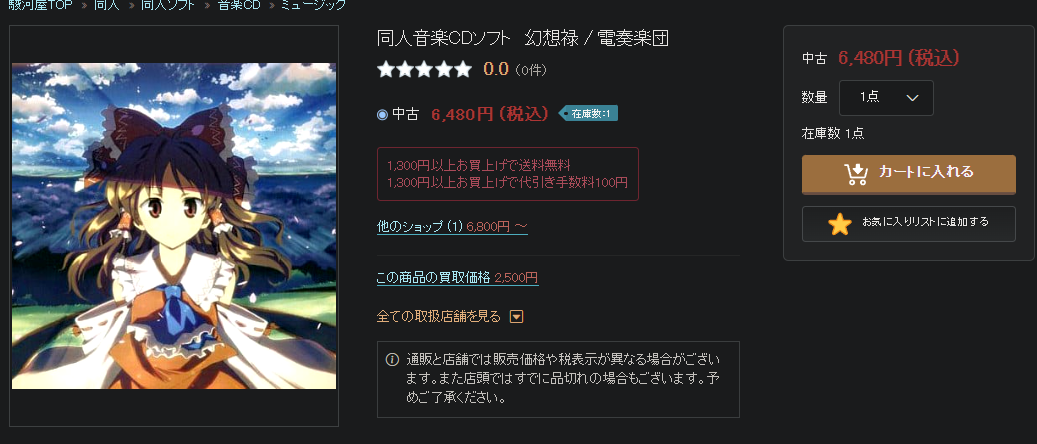This screenshot has height=444, width=1037.
Task: Click the first rating star
Action: pos(386,69)
